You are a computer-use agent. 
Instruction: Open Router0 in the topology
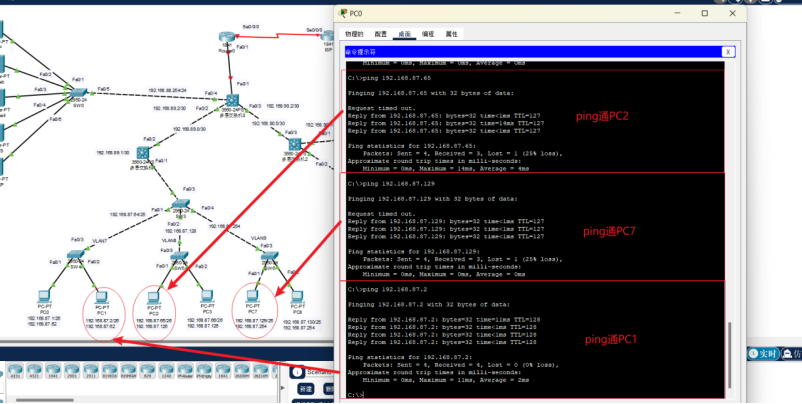227,37
